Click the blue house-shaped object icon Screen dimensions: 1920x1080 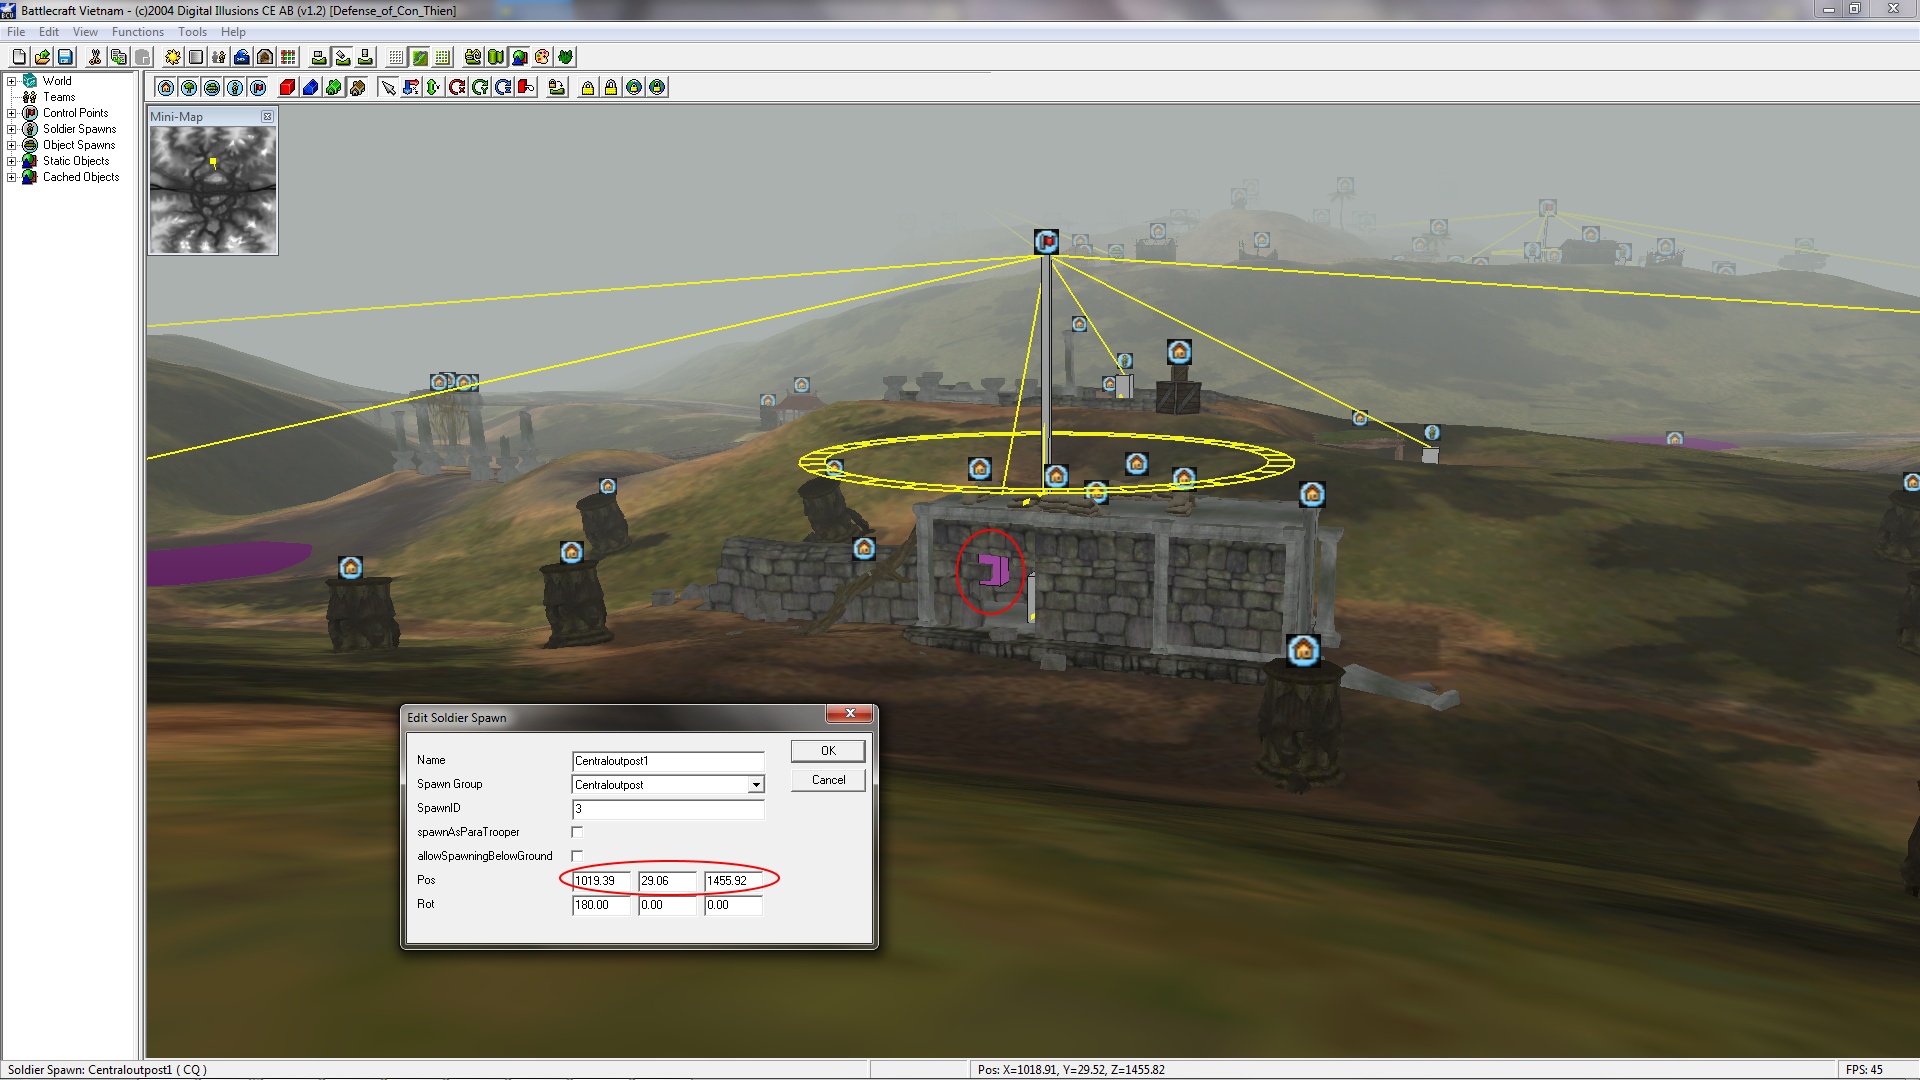point(311,88)
